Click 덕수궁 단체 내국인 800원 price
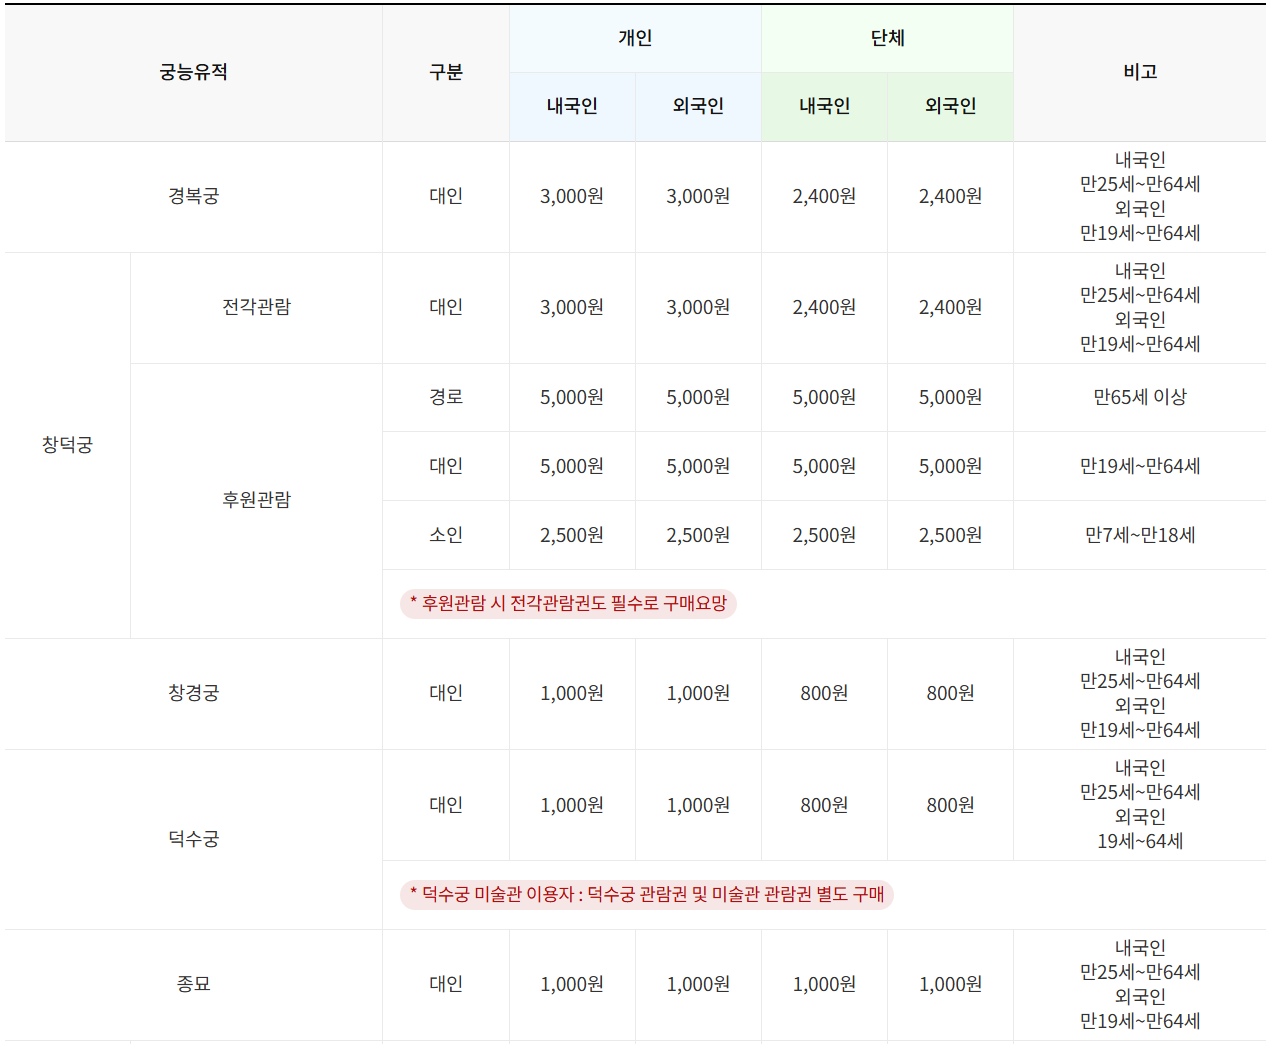Image resolution: width=1271 pixels, height=1044 pixels. point(824,805)
